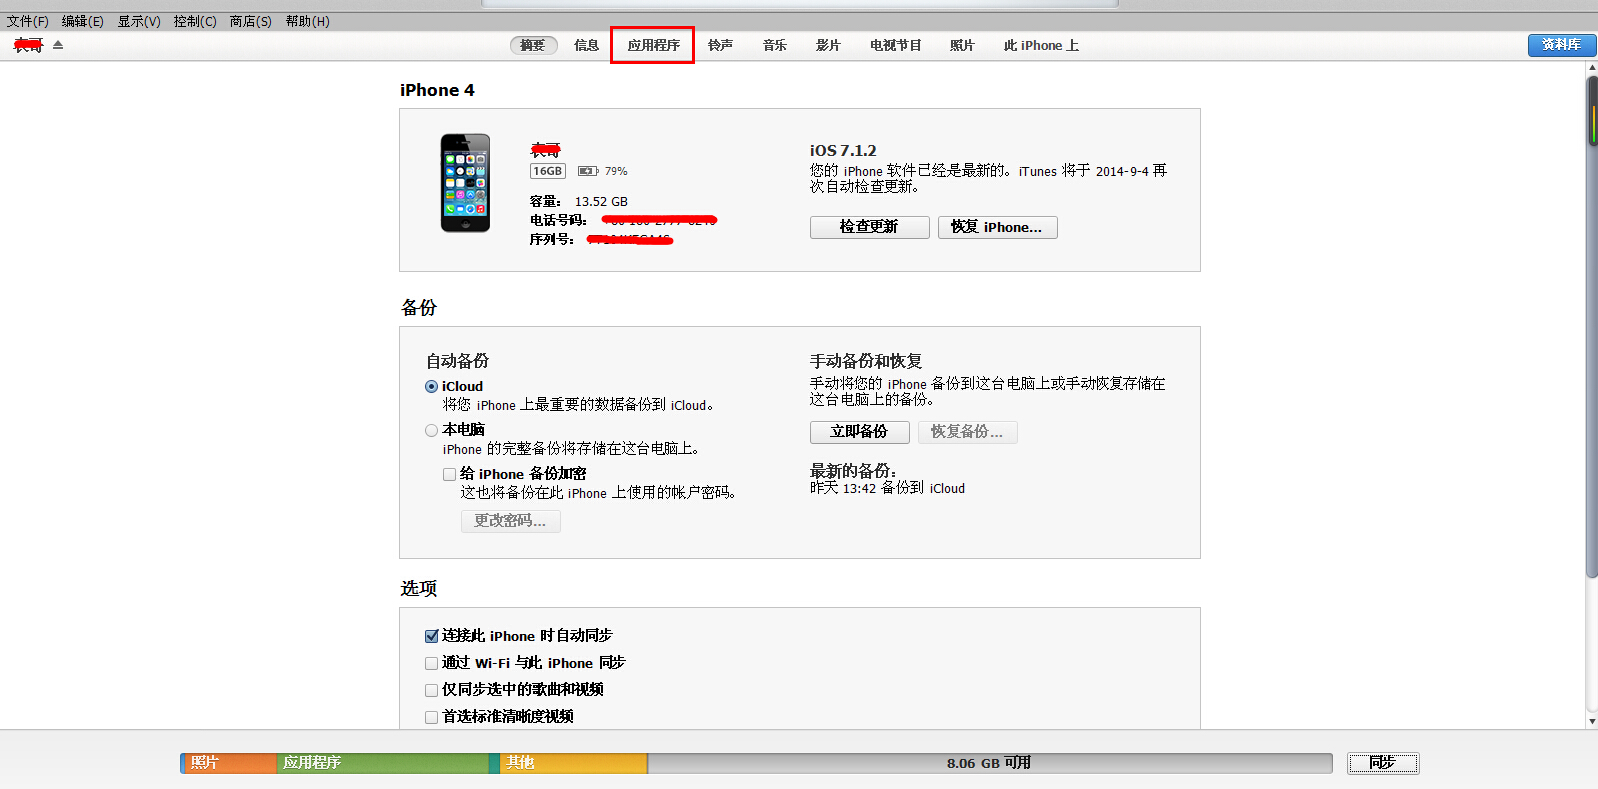This screenshot has width=1598, height=789.
Task: Open the 应用程序 tab
Action: click(x=653, y=45)
